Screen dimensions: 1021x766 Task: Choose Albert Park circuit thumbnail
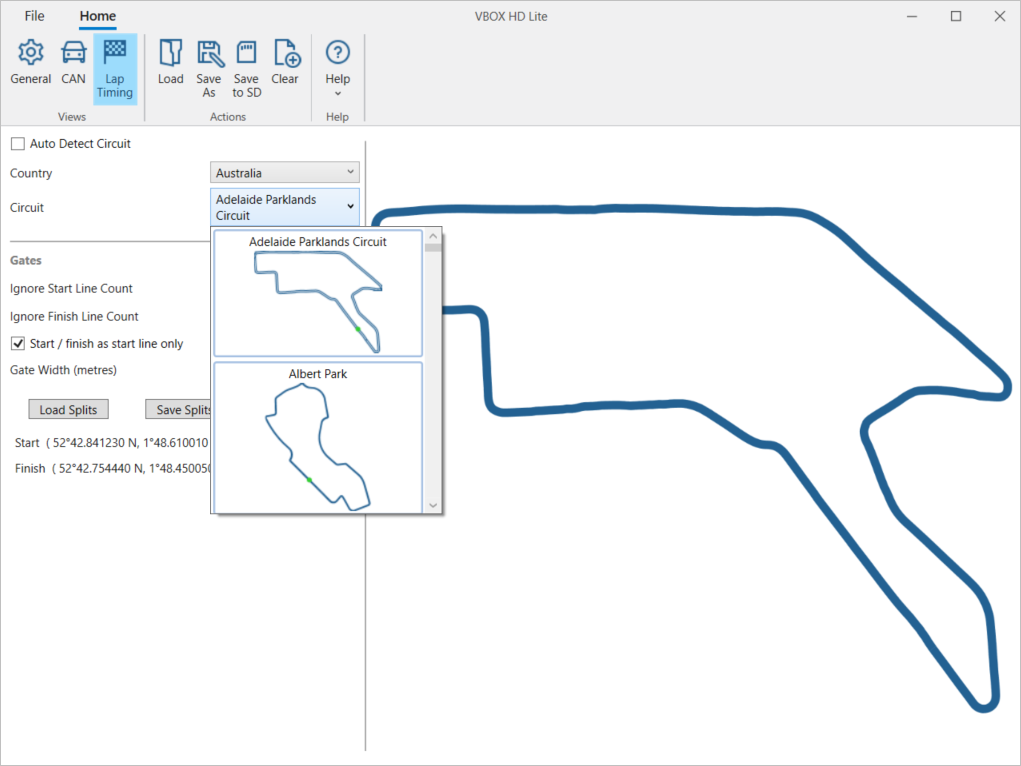pyautogui.click(x=318, y=438)
